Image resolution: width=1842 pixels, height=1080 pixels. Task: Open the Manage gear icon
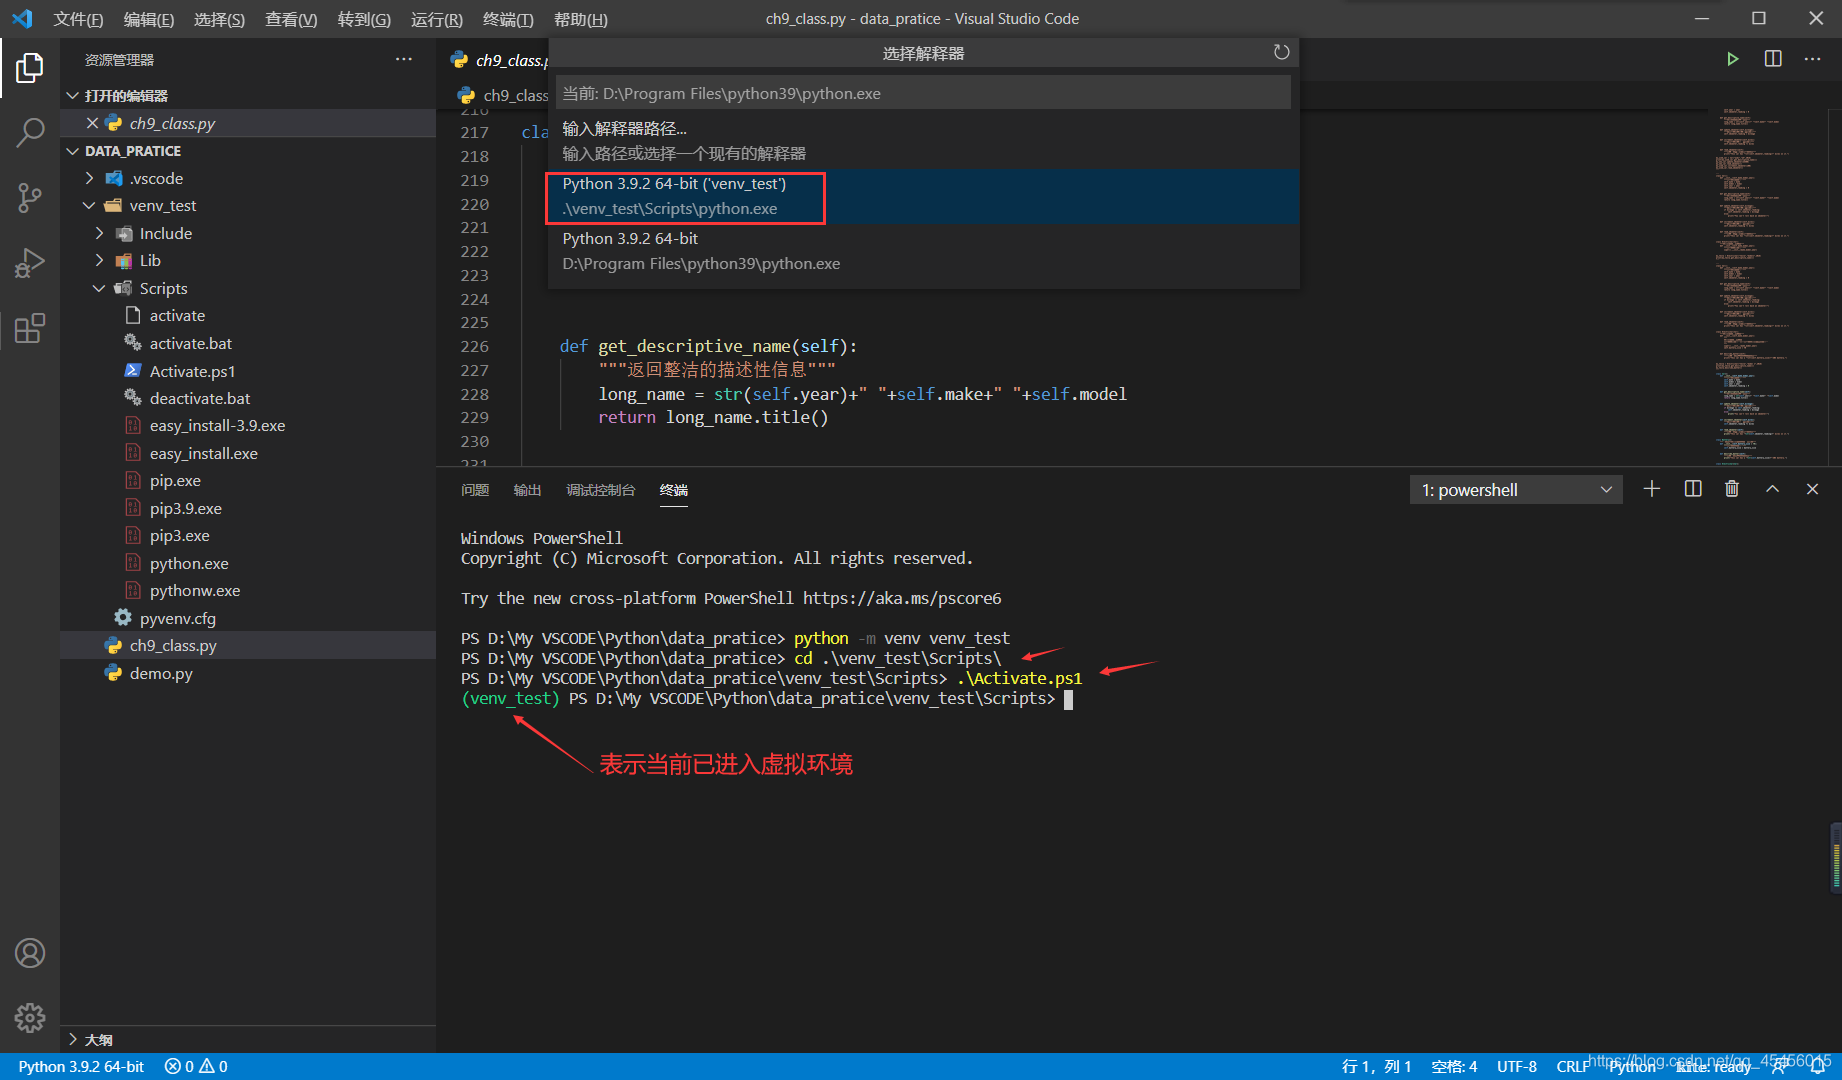pyautogui.click(x=30, y=1018)
